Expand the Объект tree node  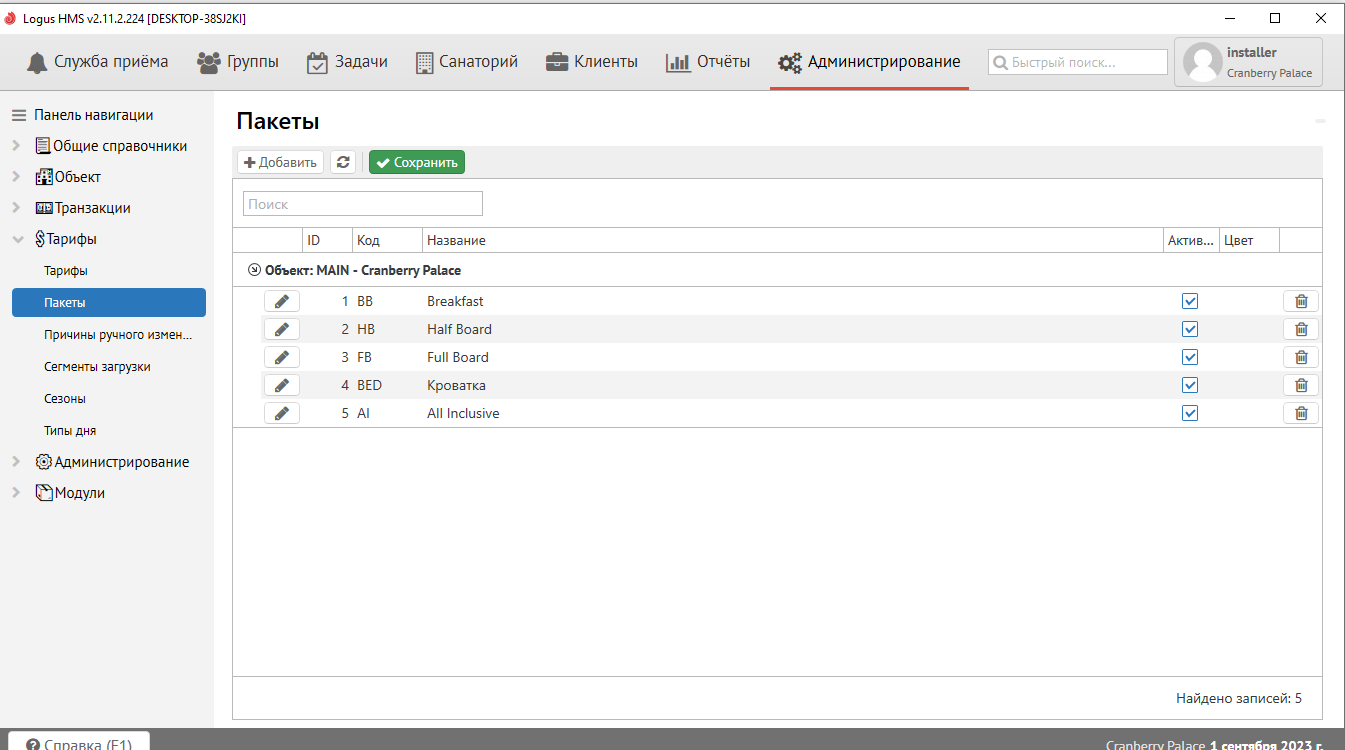pyautogui.click(x=16, y=177)
